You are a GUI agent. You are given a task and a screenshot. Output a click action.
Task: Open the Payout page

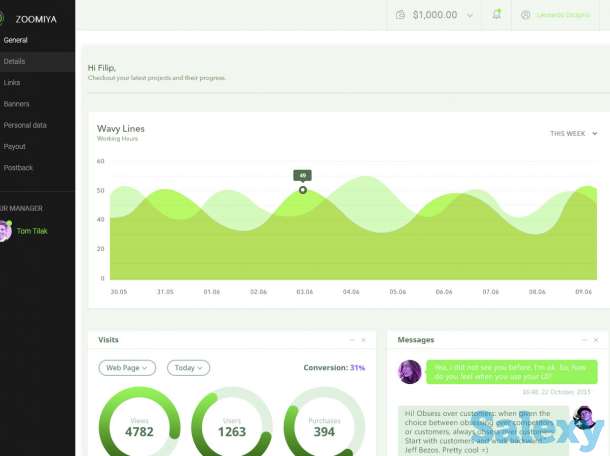pyautogui.click(x=14, y=147)
